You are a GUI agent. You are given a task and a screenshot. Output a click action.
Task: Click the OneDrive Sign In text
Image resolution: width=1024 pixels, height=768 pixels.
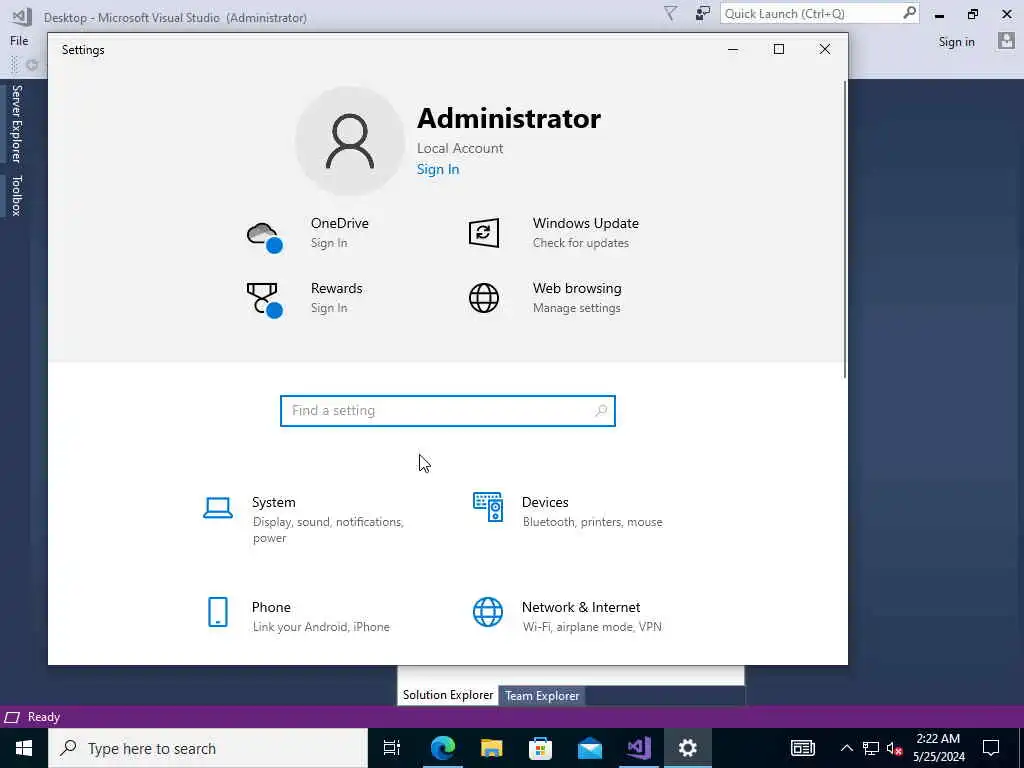click(x=329, y=243)
